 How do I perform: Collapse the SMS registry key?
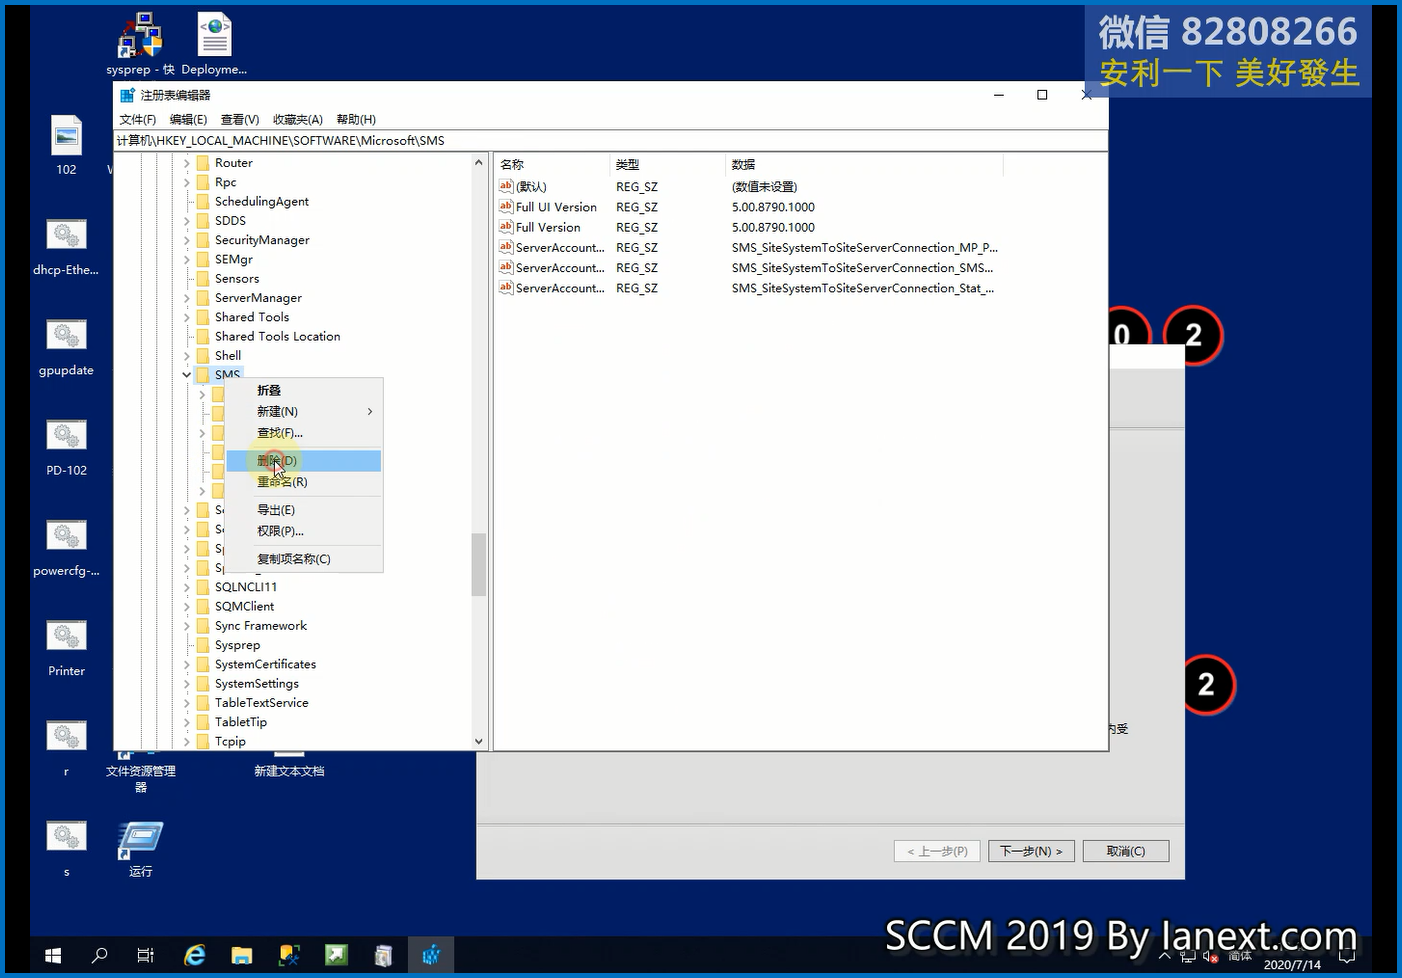(187, 375)
